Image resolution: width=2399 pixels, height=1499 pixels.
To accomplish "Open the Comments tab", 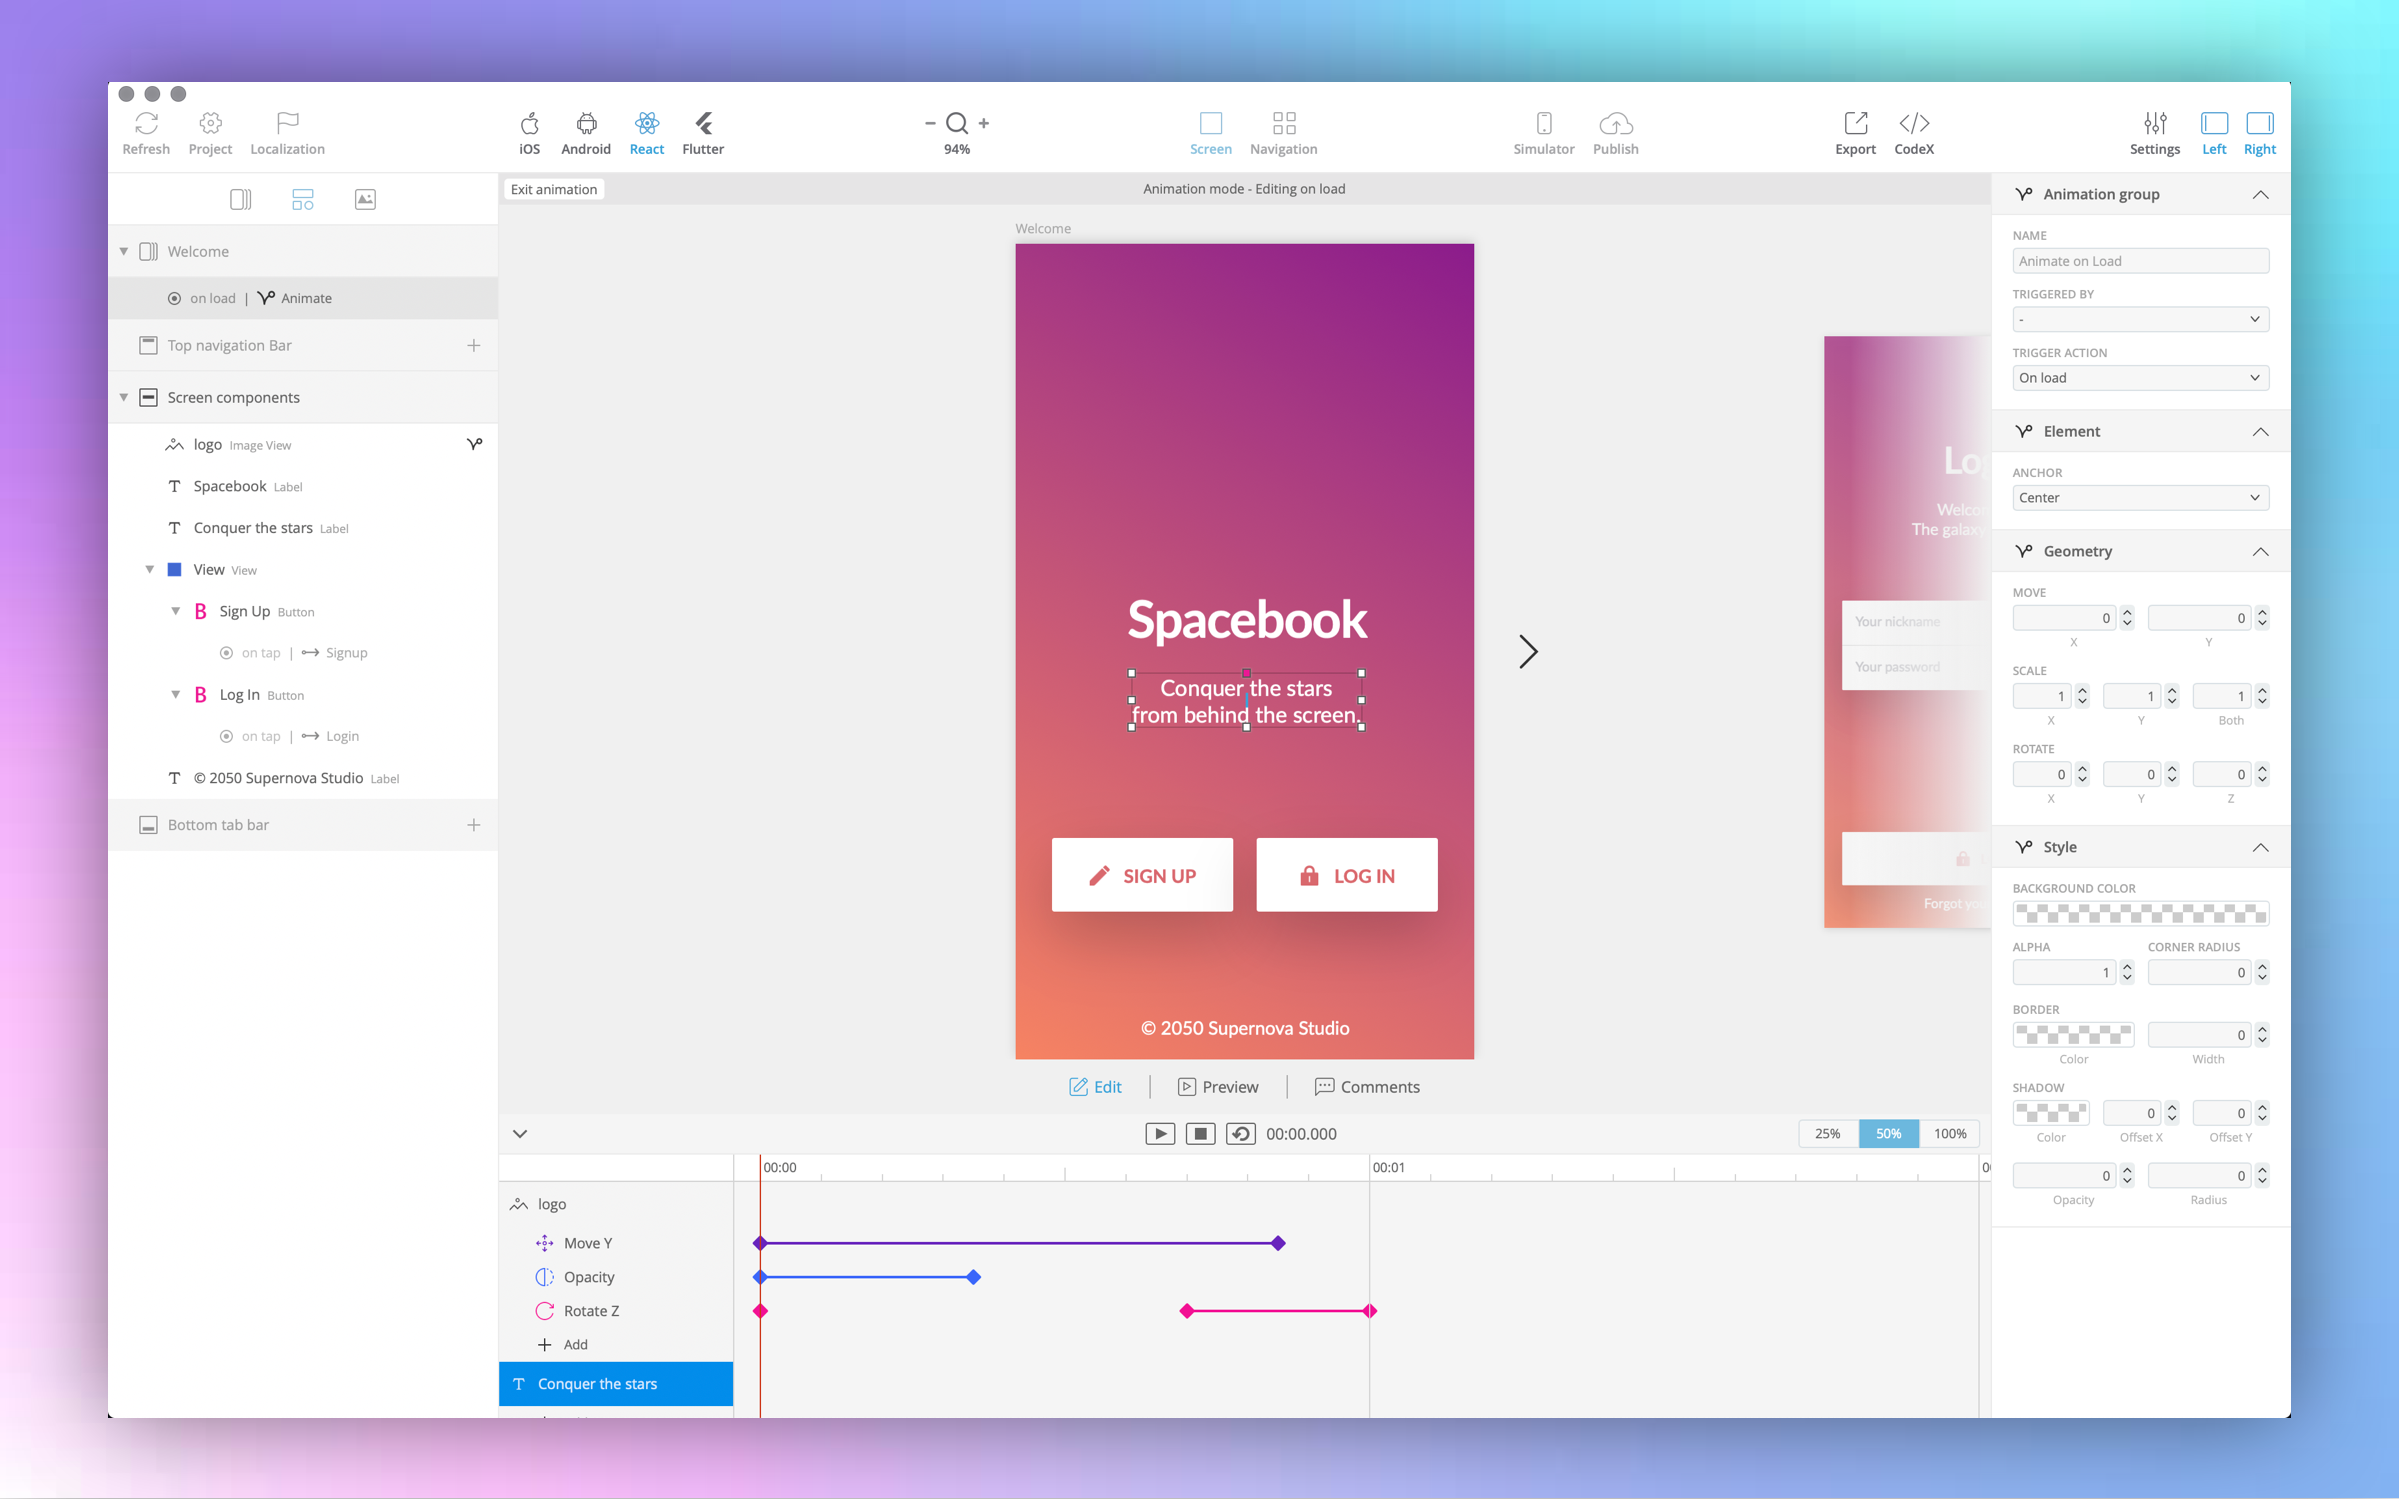I will point(1366,1087).
